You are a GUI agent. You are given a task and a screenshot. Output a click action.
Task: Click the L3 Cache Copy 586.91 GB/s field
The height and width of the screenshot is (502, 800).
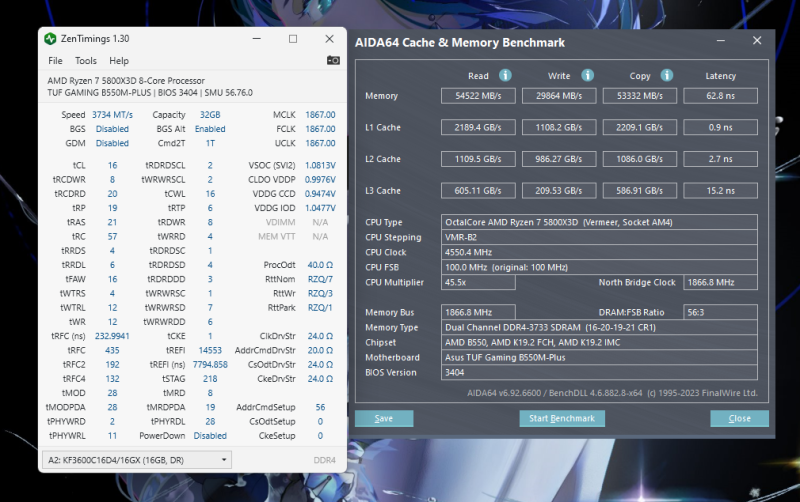(x=640, y=191)
